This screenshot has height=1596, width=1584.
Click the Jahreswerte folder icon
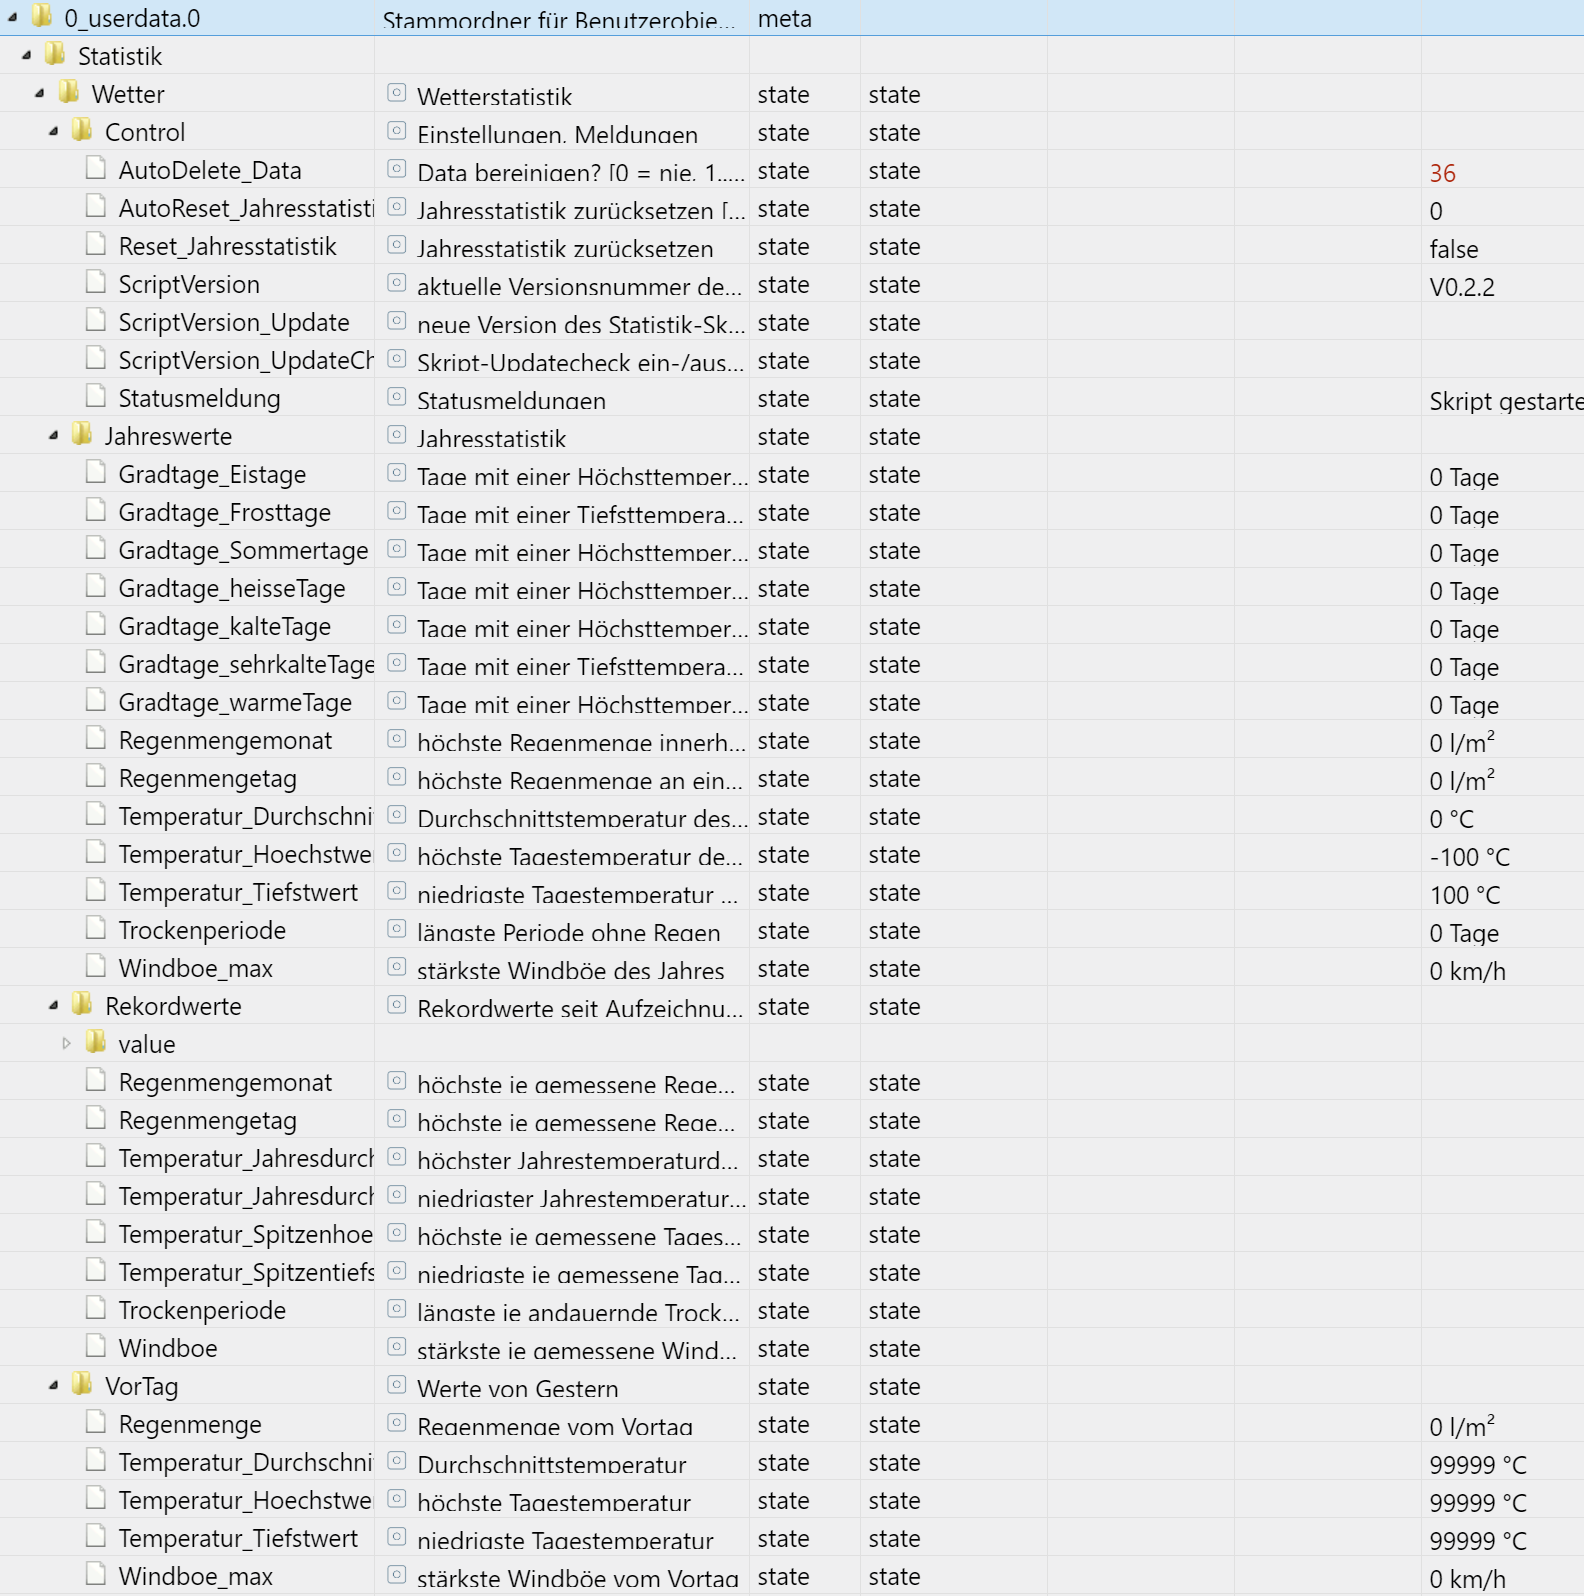pos(82,434)
